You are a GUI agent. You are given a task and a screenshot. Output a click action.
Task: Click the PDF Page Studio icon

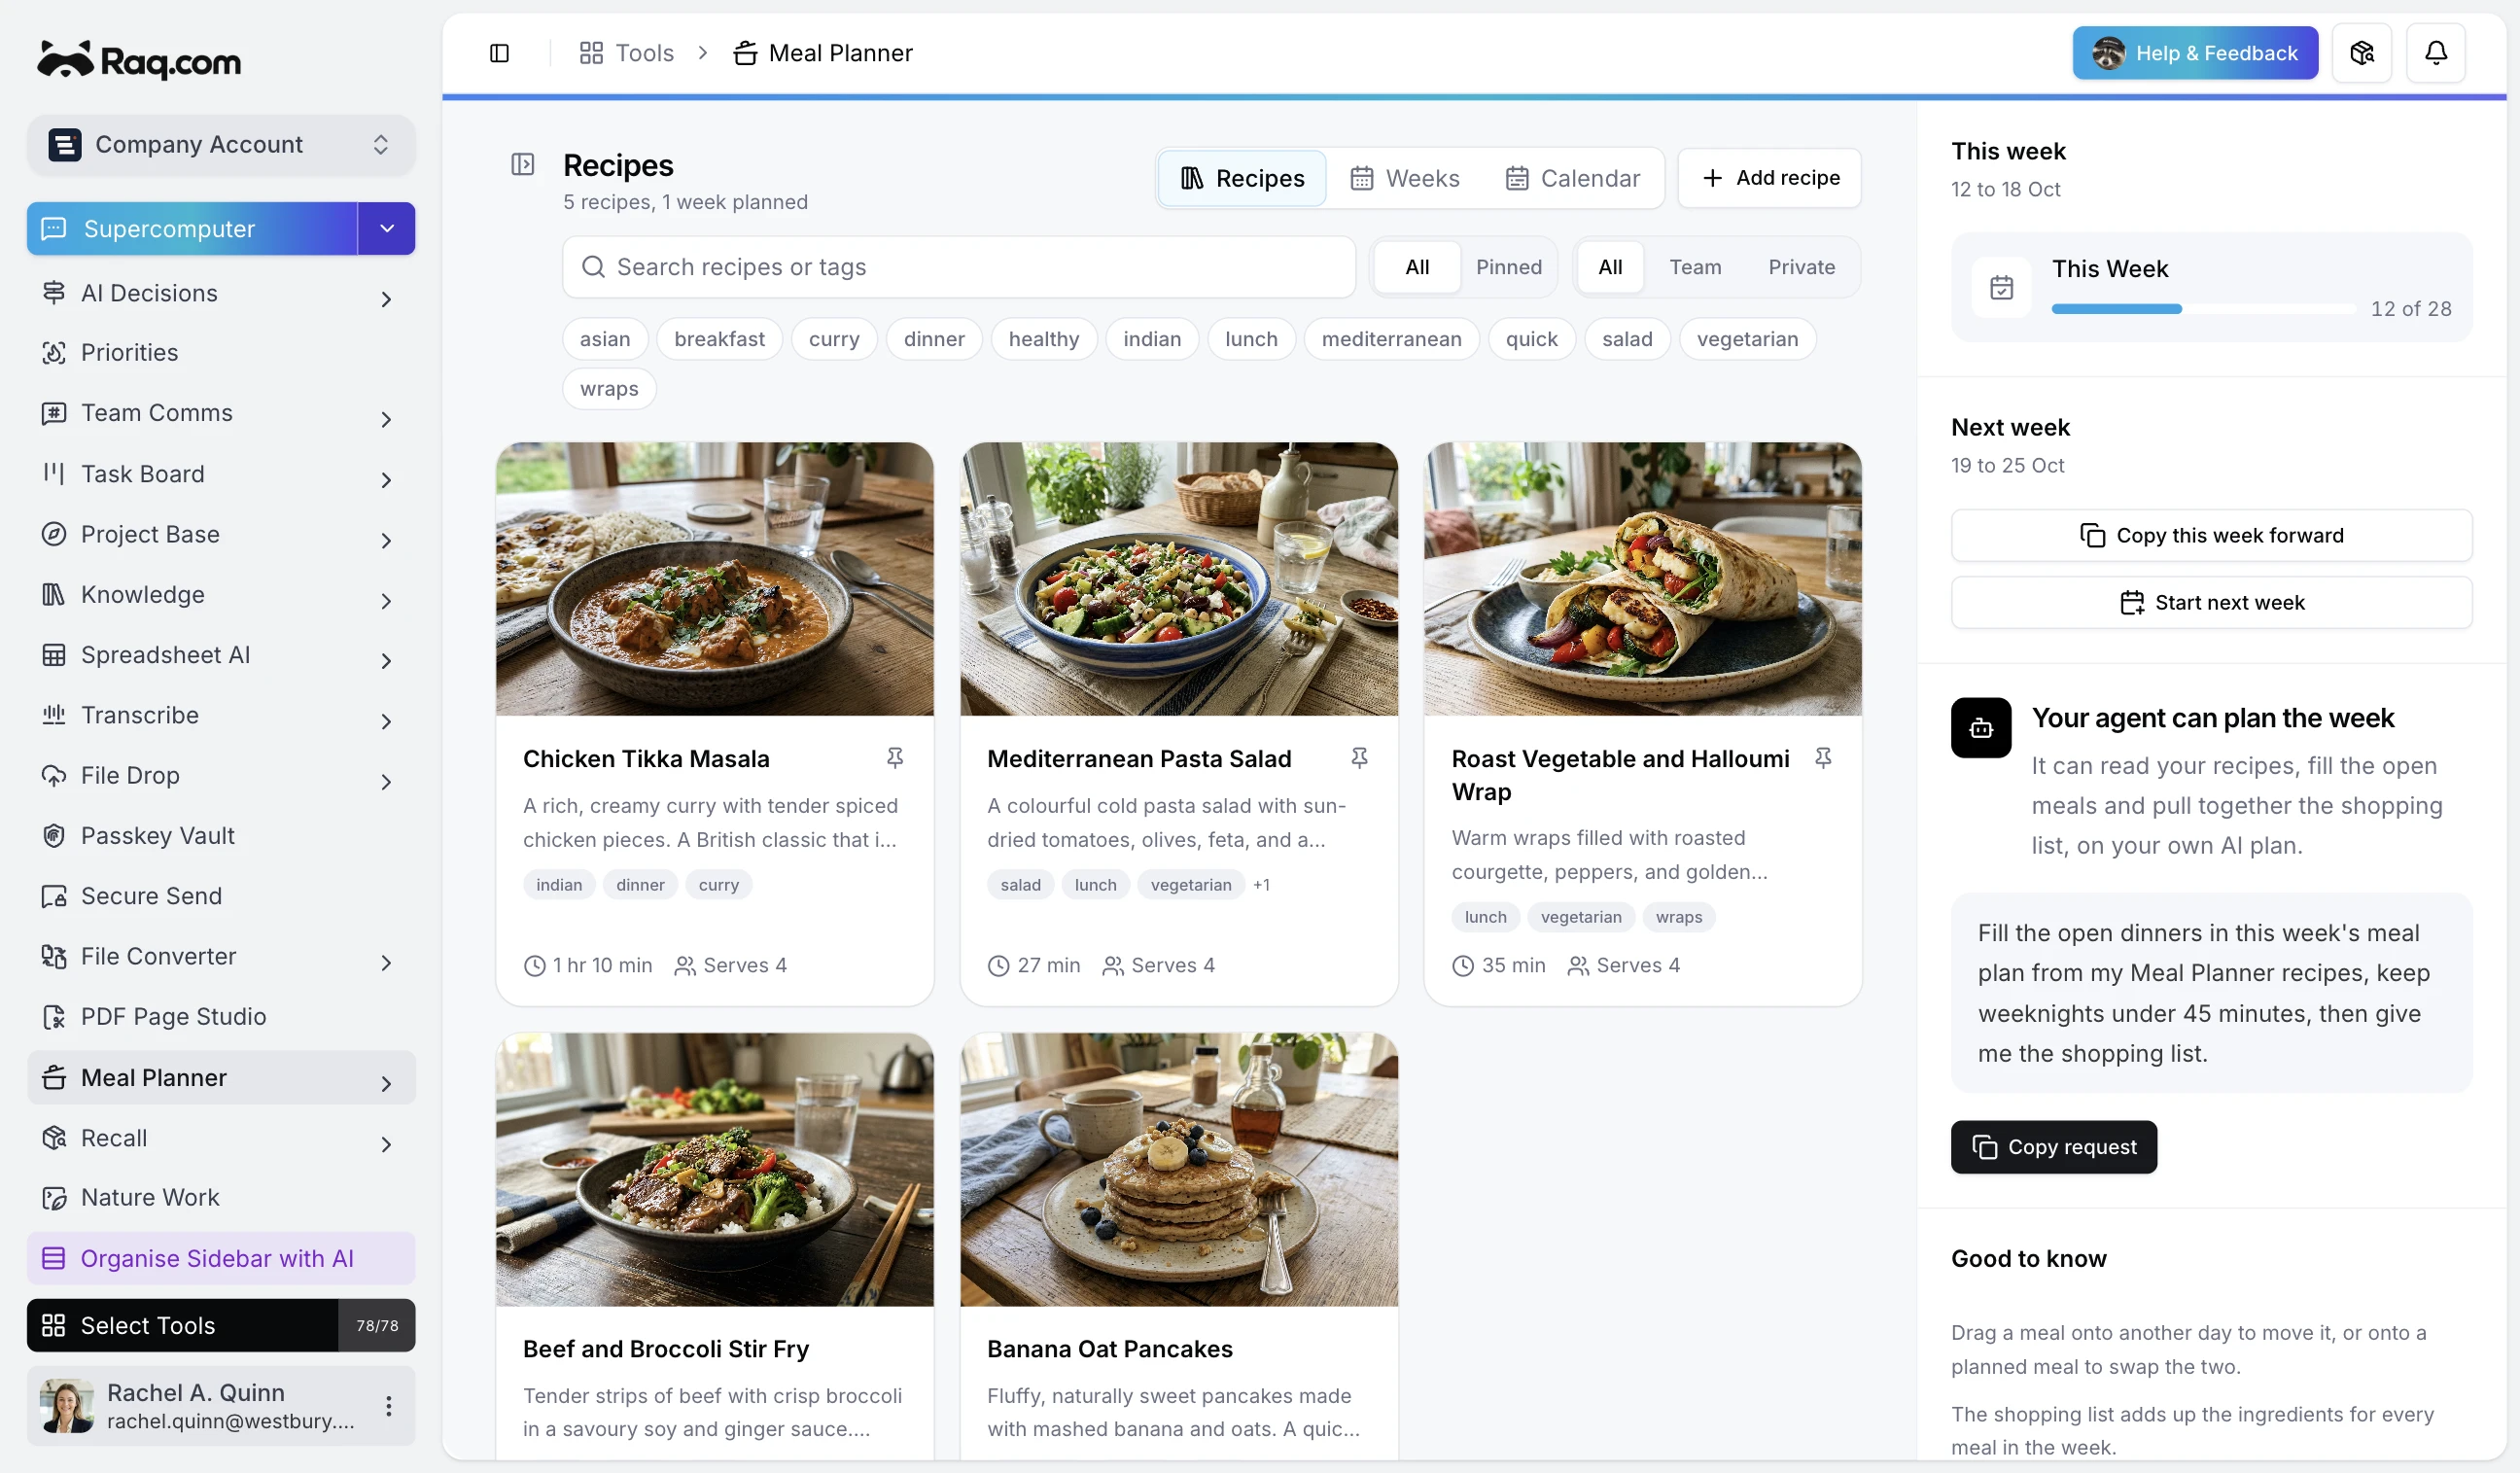54,1017
